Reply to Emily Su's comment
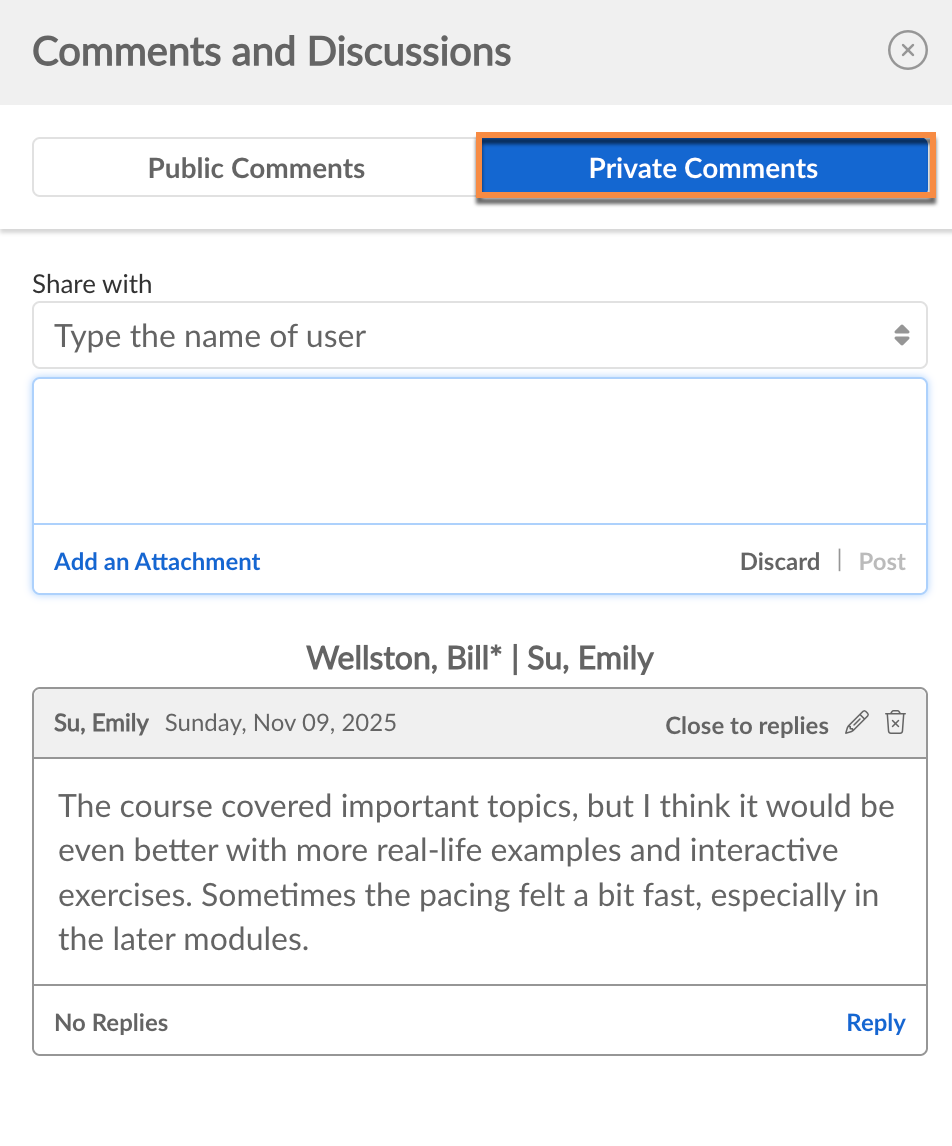The width and height of the screenshot is (952, 1146). click(x=876, y=1023)
